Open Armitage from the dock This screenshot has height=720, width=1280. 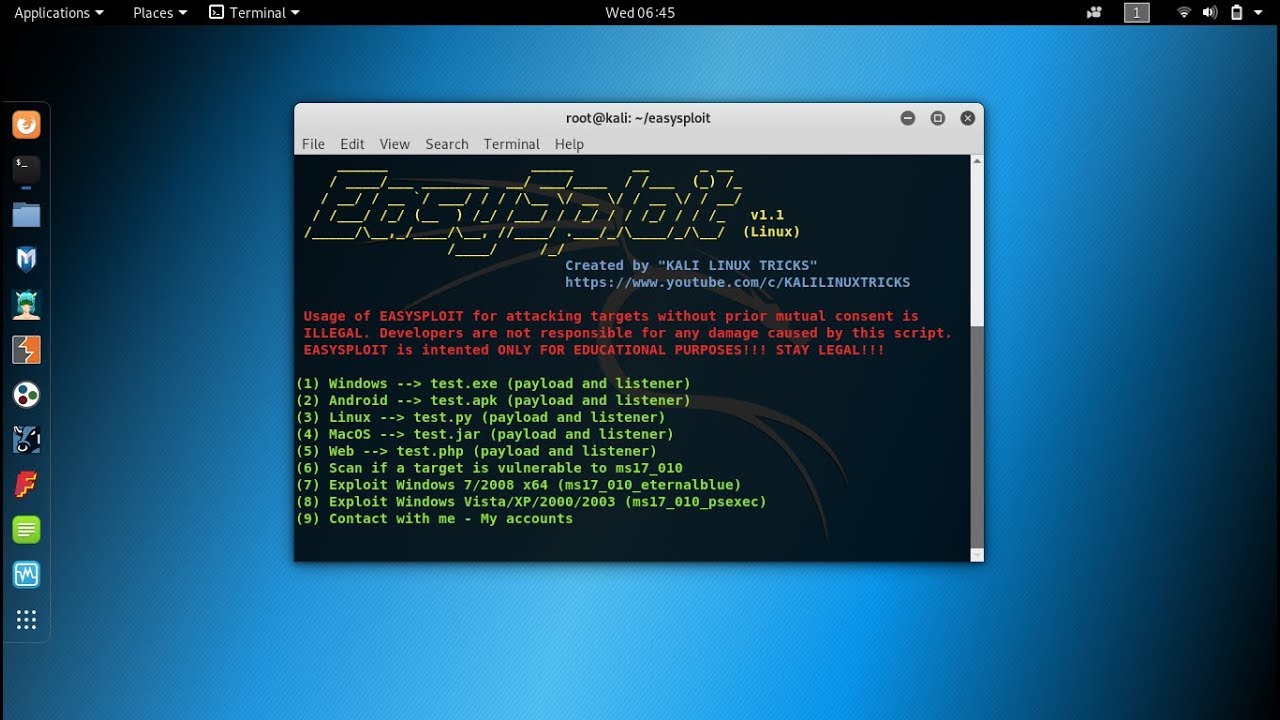25,305
